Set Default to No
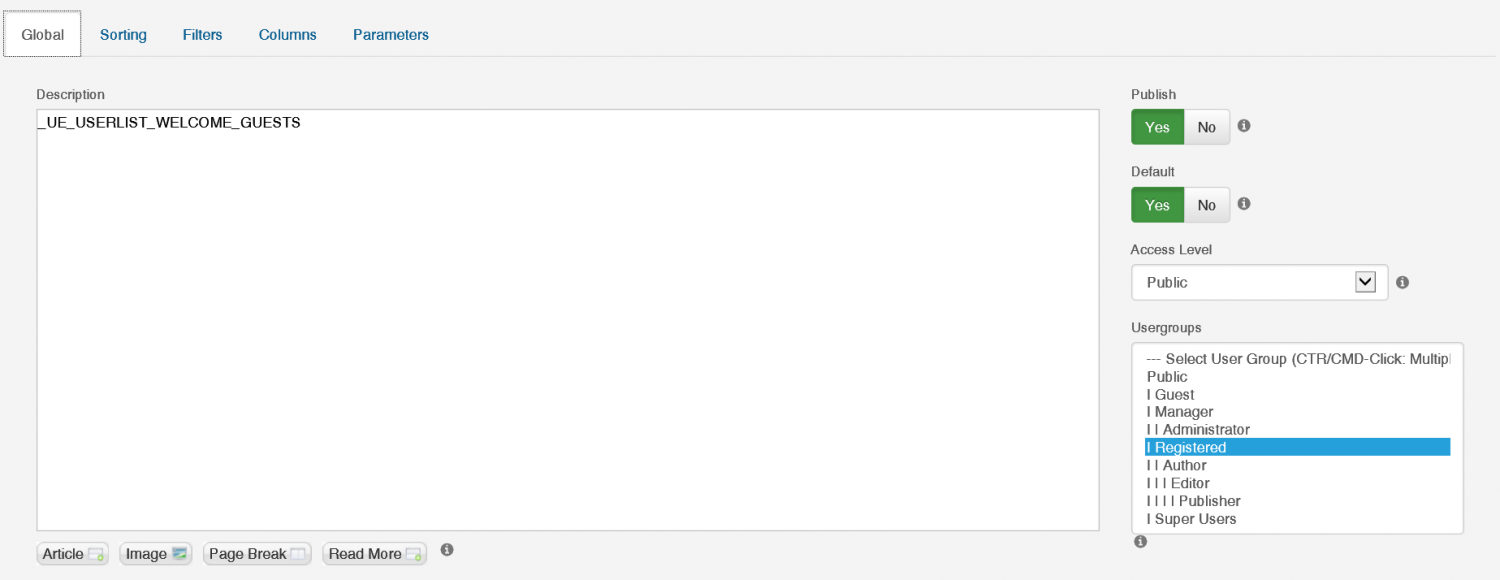Viewport: 1500px width, 580px height. [1207, 205]
